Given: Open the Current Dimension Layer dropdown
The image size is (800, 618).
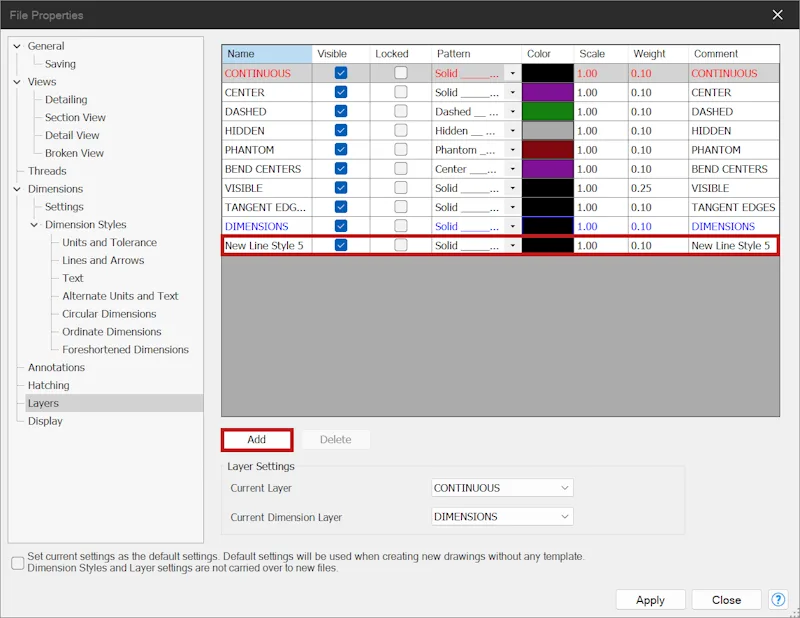Looking at the screenshot, I should tap(502, 516).
